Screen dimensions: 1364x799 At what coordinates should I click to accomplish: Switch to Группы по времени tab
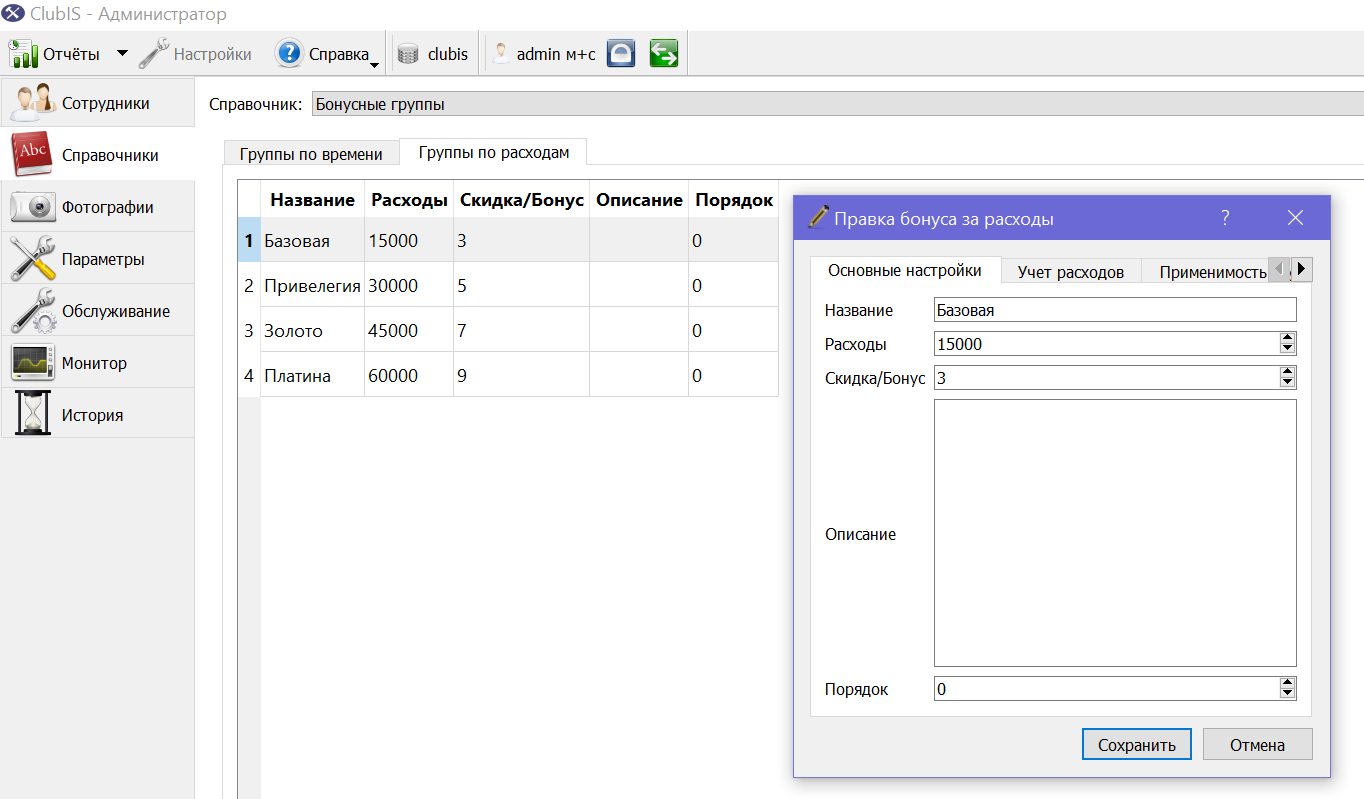tap(311, 154)
